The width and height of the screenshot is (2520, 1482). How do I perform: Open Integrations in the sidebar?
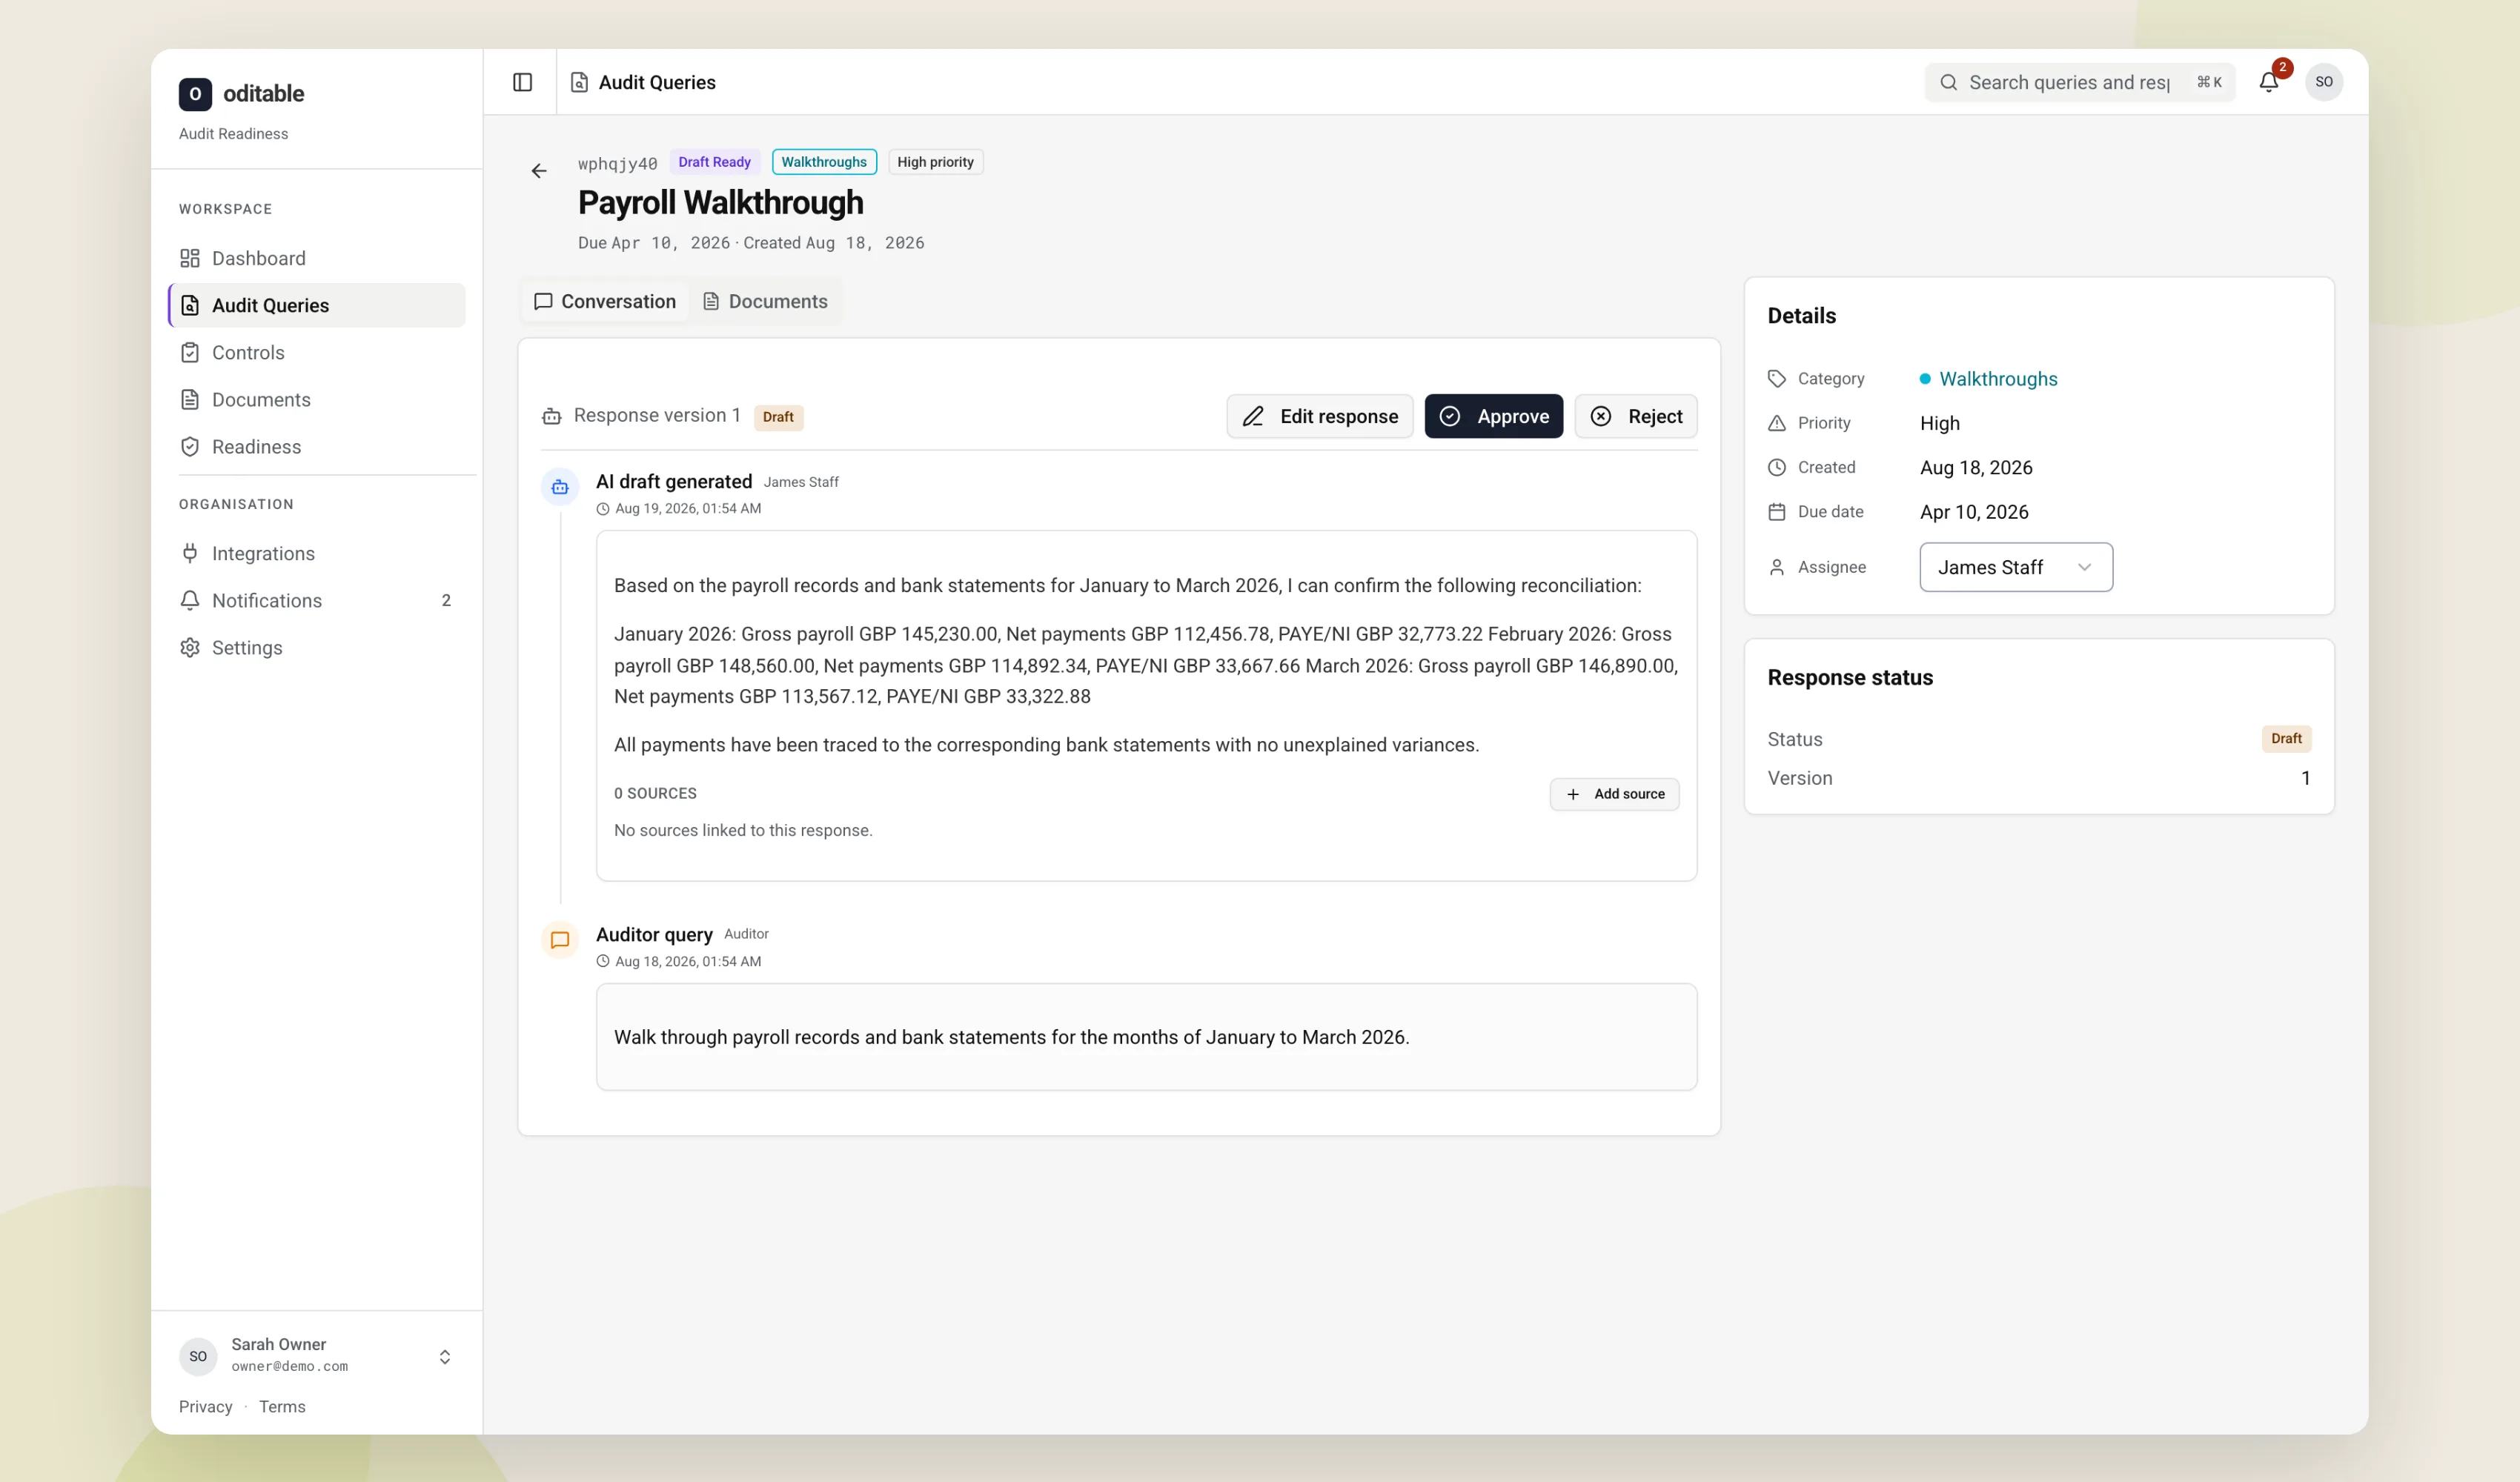[317, 553]
